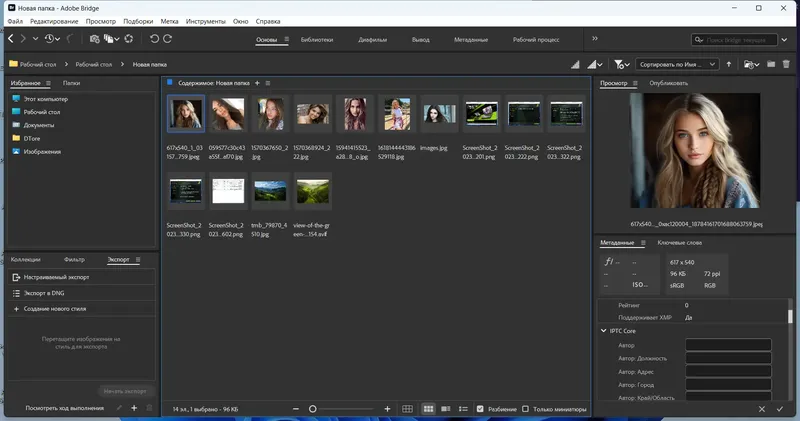The width and height of the screenshot is (800, 421).
Task: Go forward with the right arrow
Action: click(22, 39)
